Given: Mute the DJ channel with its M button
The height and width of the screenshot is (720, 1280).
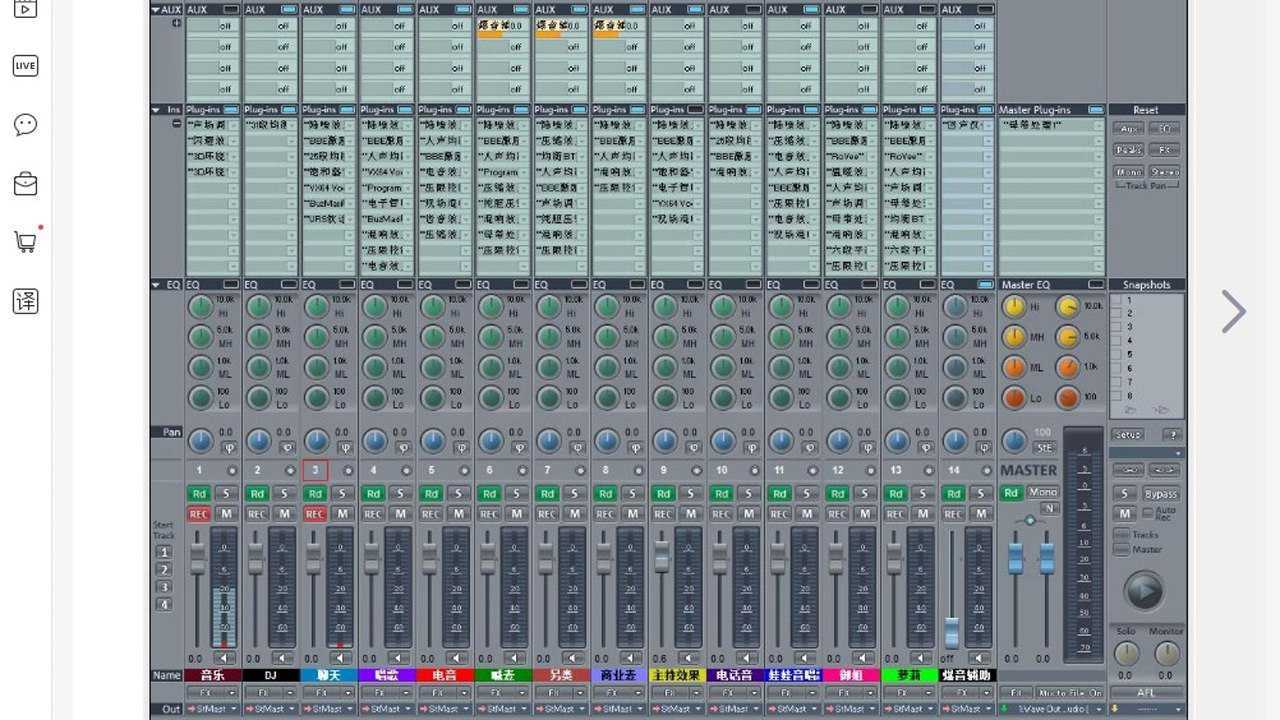Looking at the screenshot, I should tap(283, 513).
